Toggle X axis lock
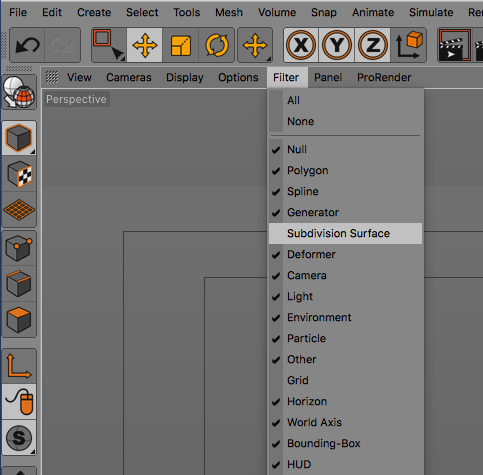 tap(301, 45)
